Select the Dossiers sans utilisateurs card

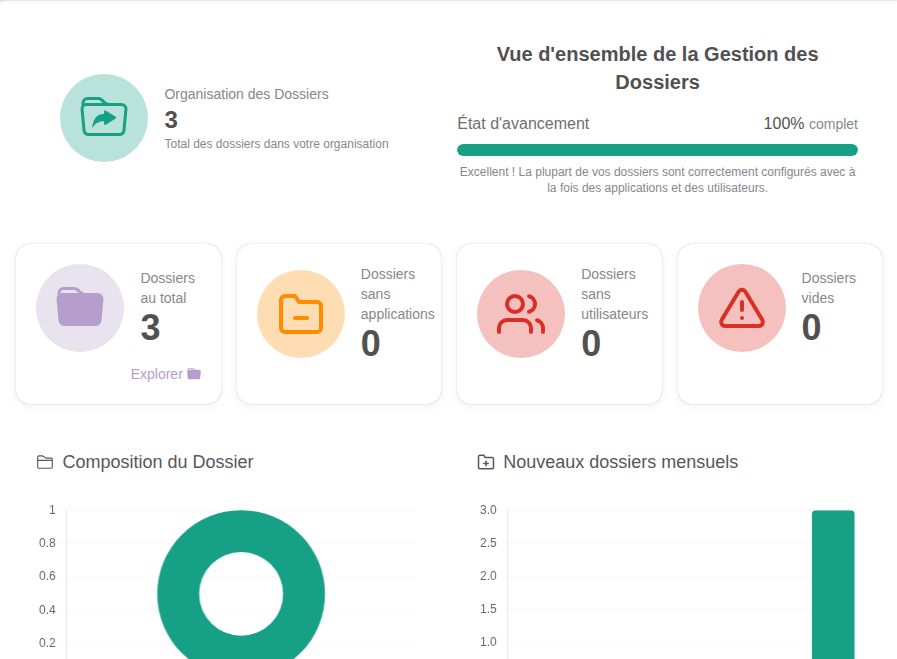559,322
